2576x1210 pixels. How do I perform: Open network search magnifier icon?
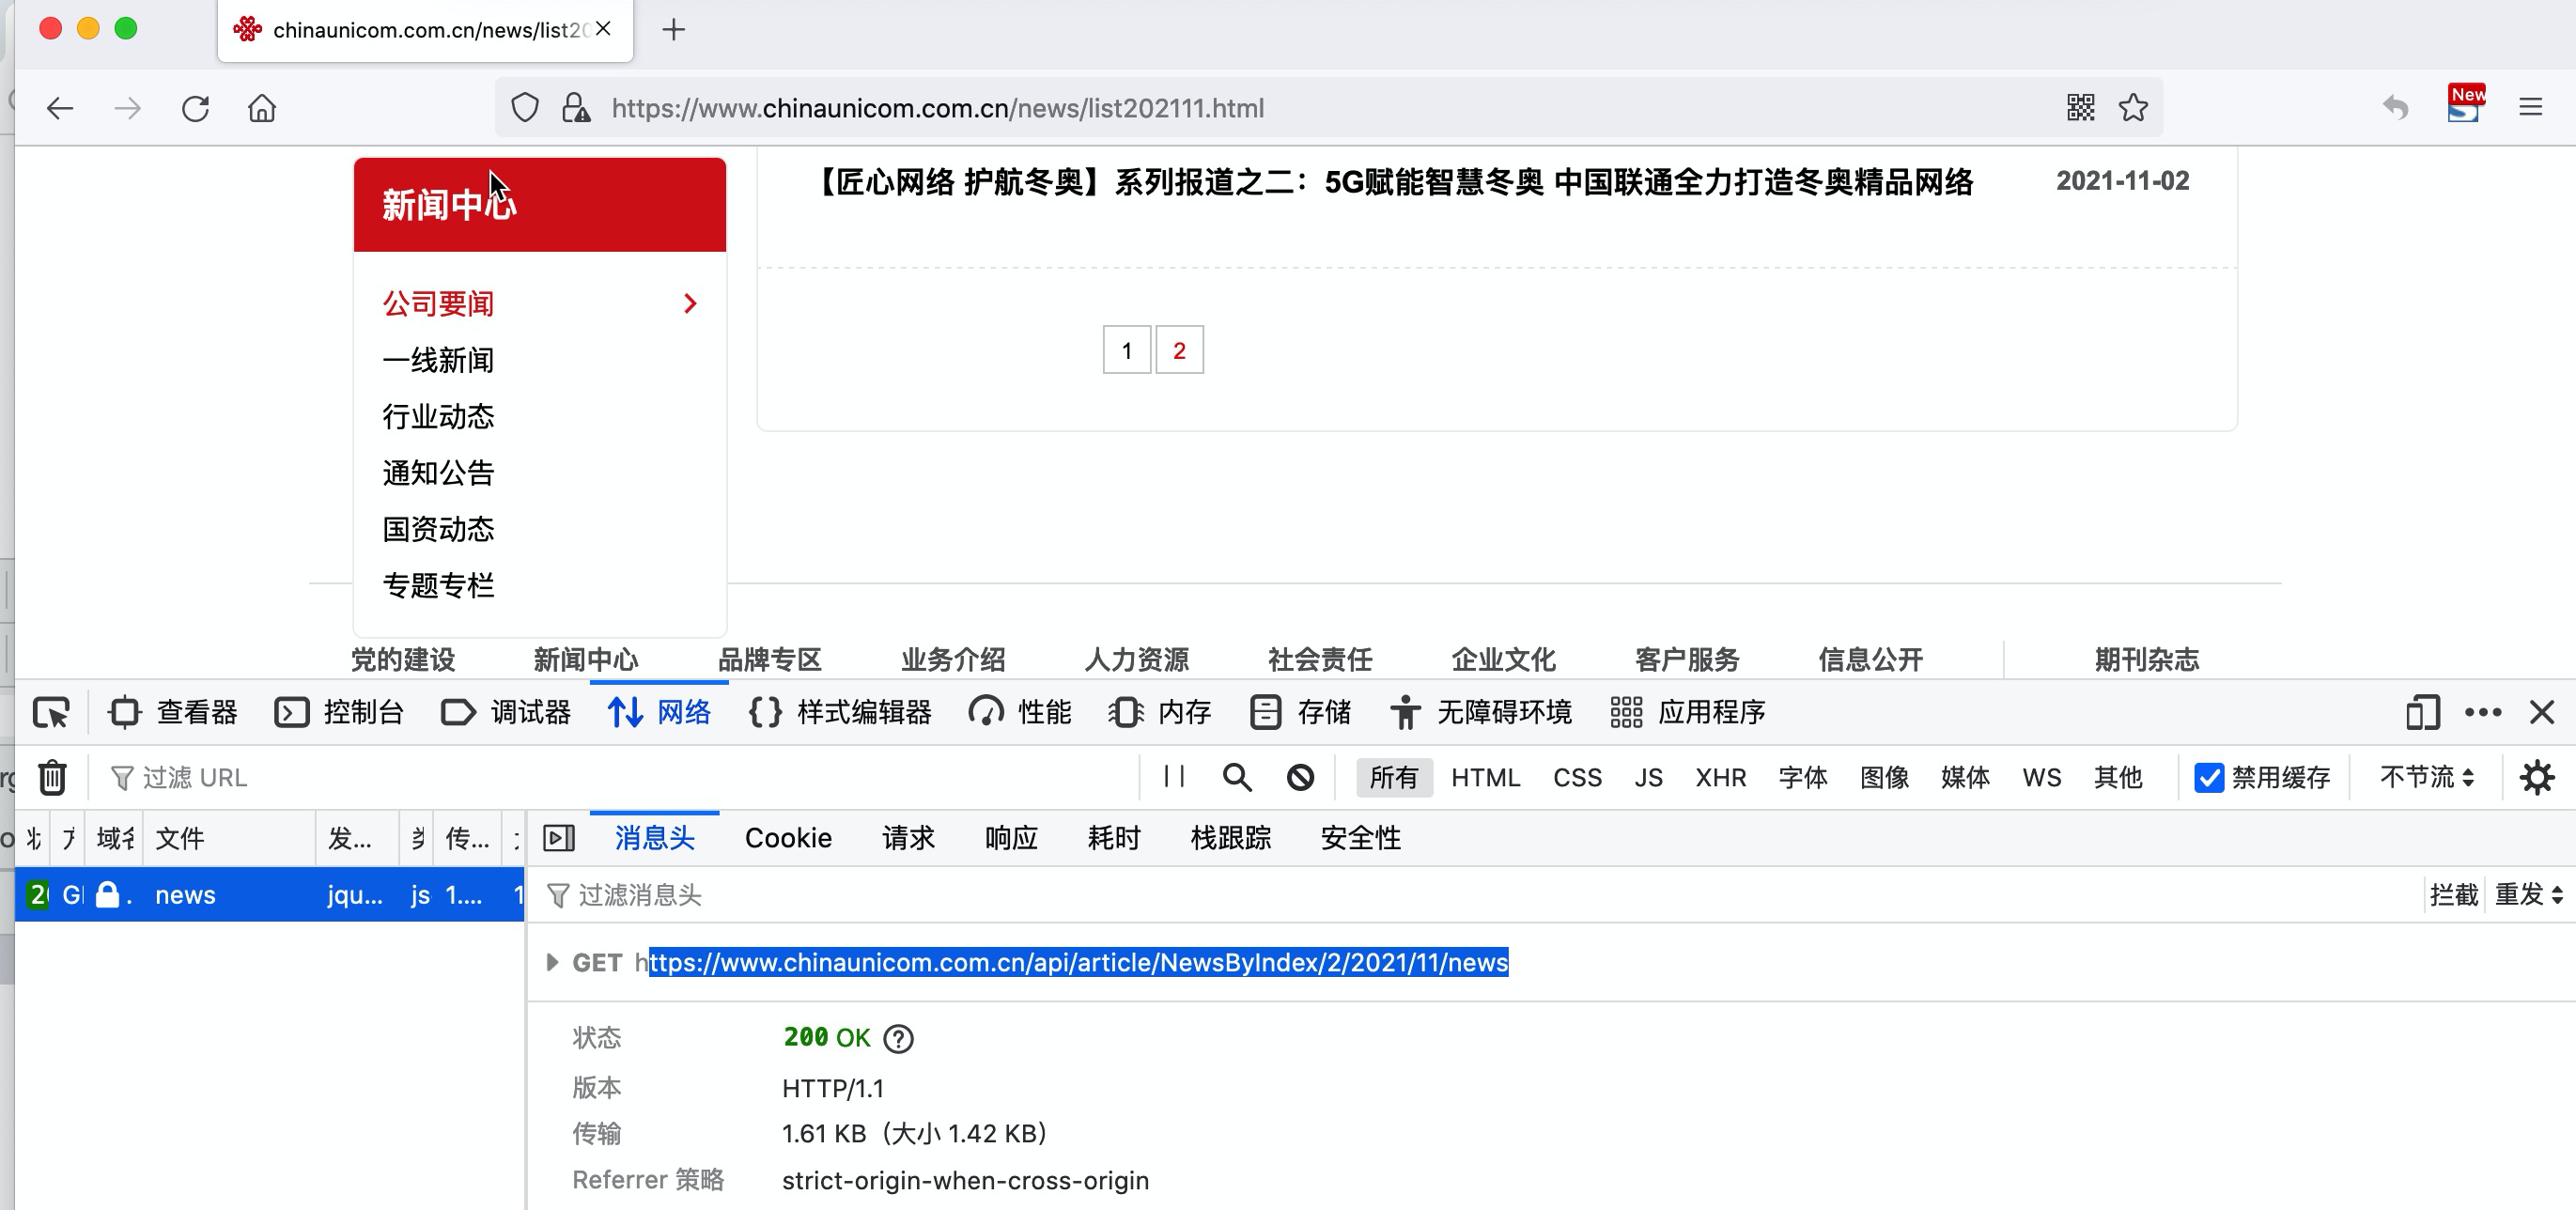click(1237, 777)
